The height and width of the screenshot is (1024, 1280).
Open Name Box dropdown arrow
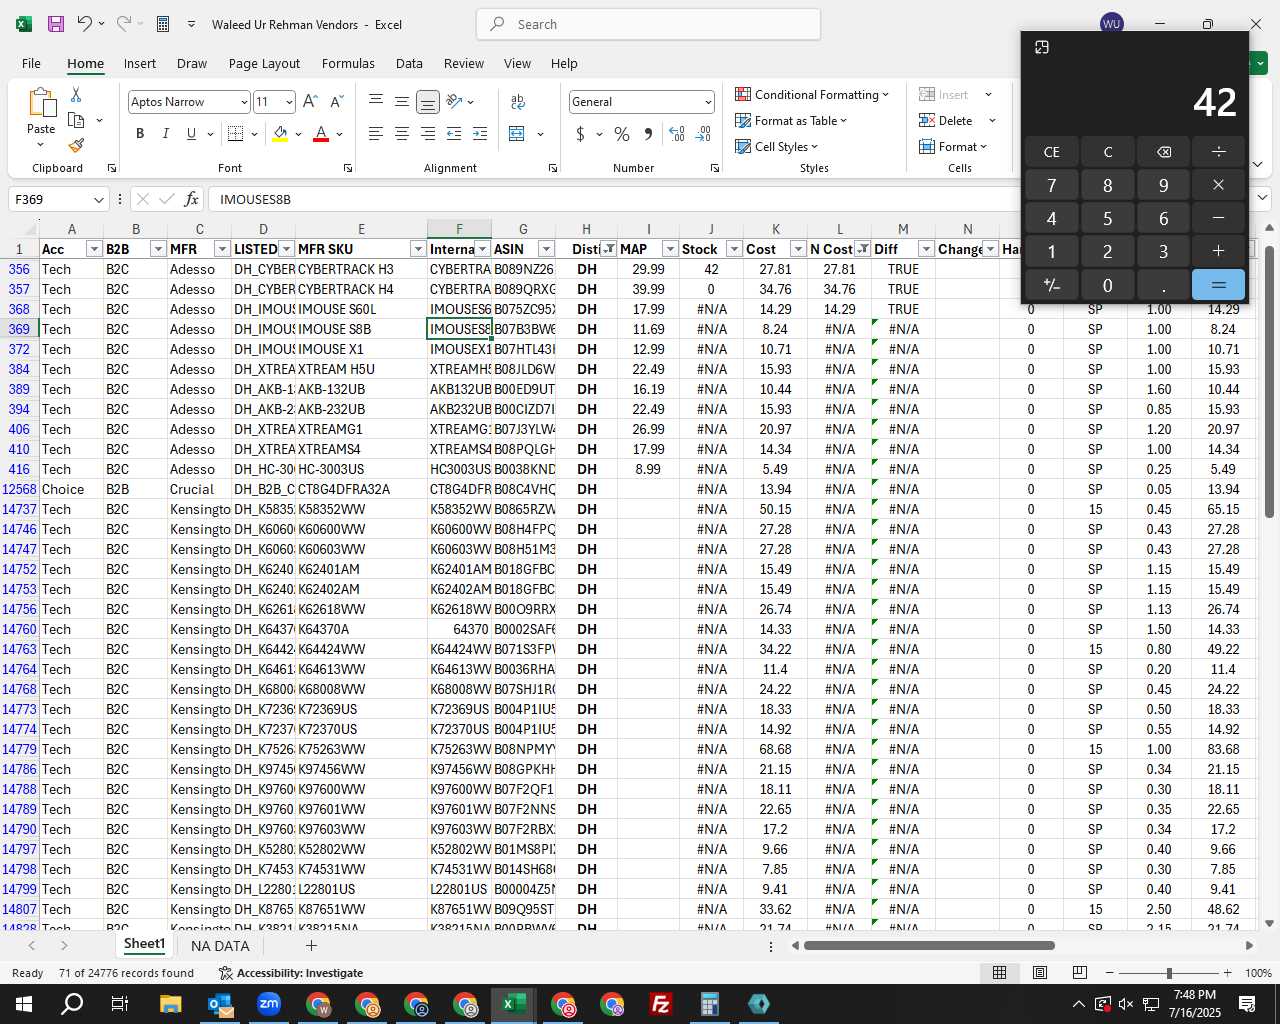98,199
